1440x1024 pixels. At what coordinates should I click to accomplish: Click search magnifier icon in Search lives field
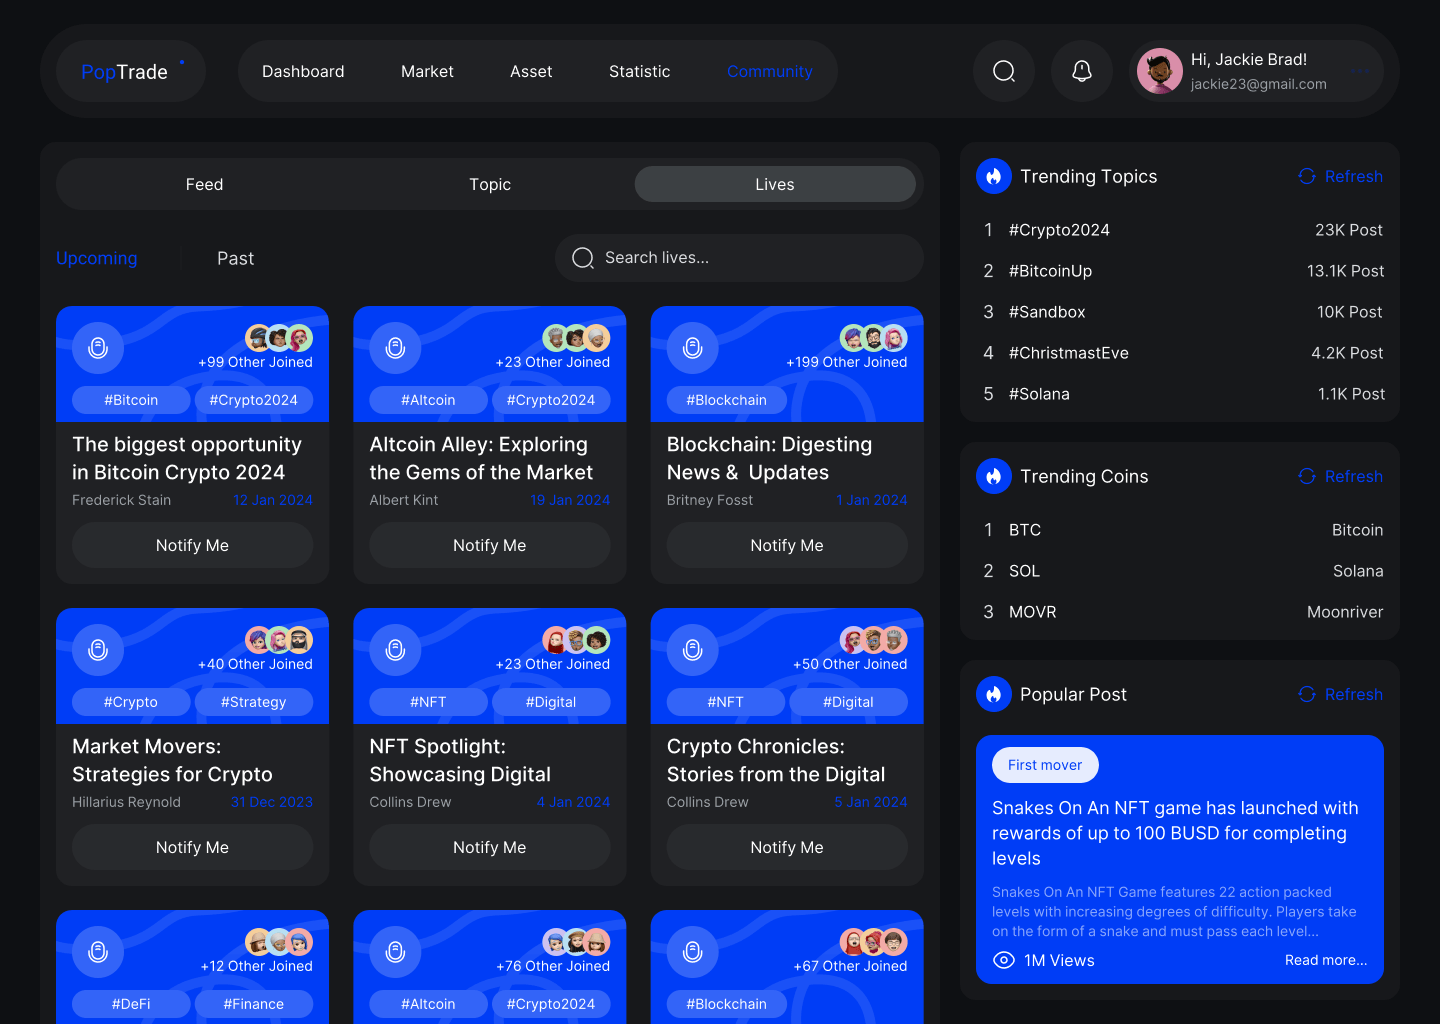click(583, 258)
